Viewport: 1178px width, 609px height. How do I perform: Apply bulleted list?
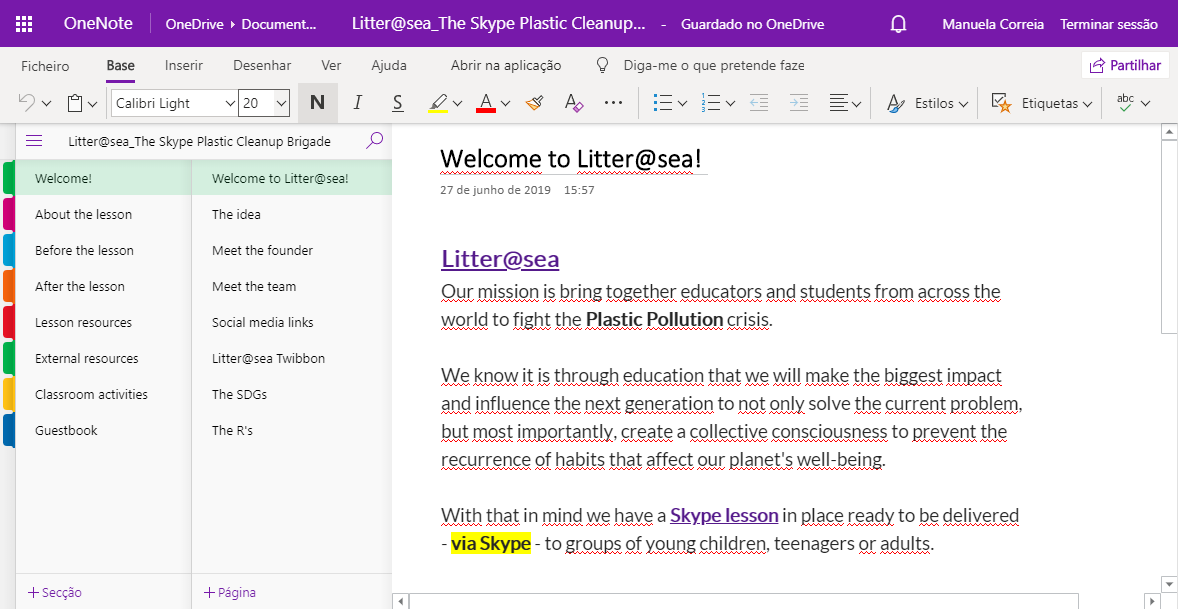click(x=663, y=103)
